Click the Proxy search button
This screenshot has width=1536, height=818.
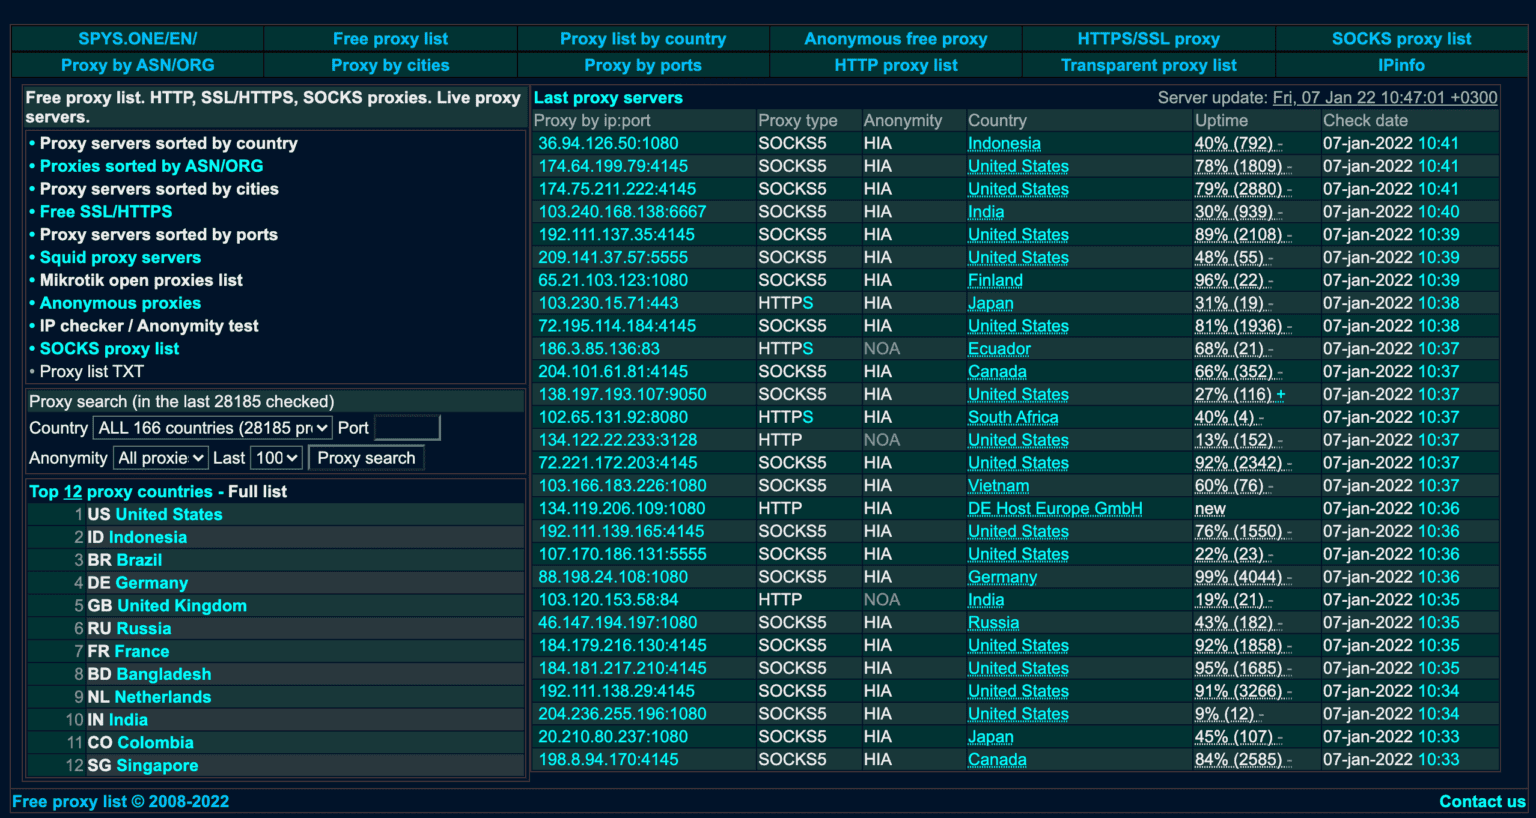point(366,457)
